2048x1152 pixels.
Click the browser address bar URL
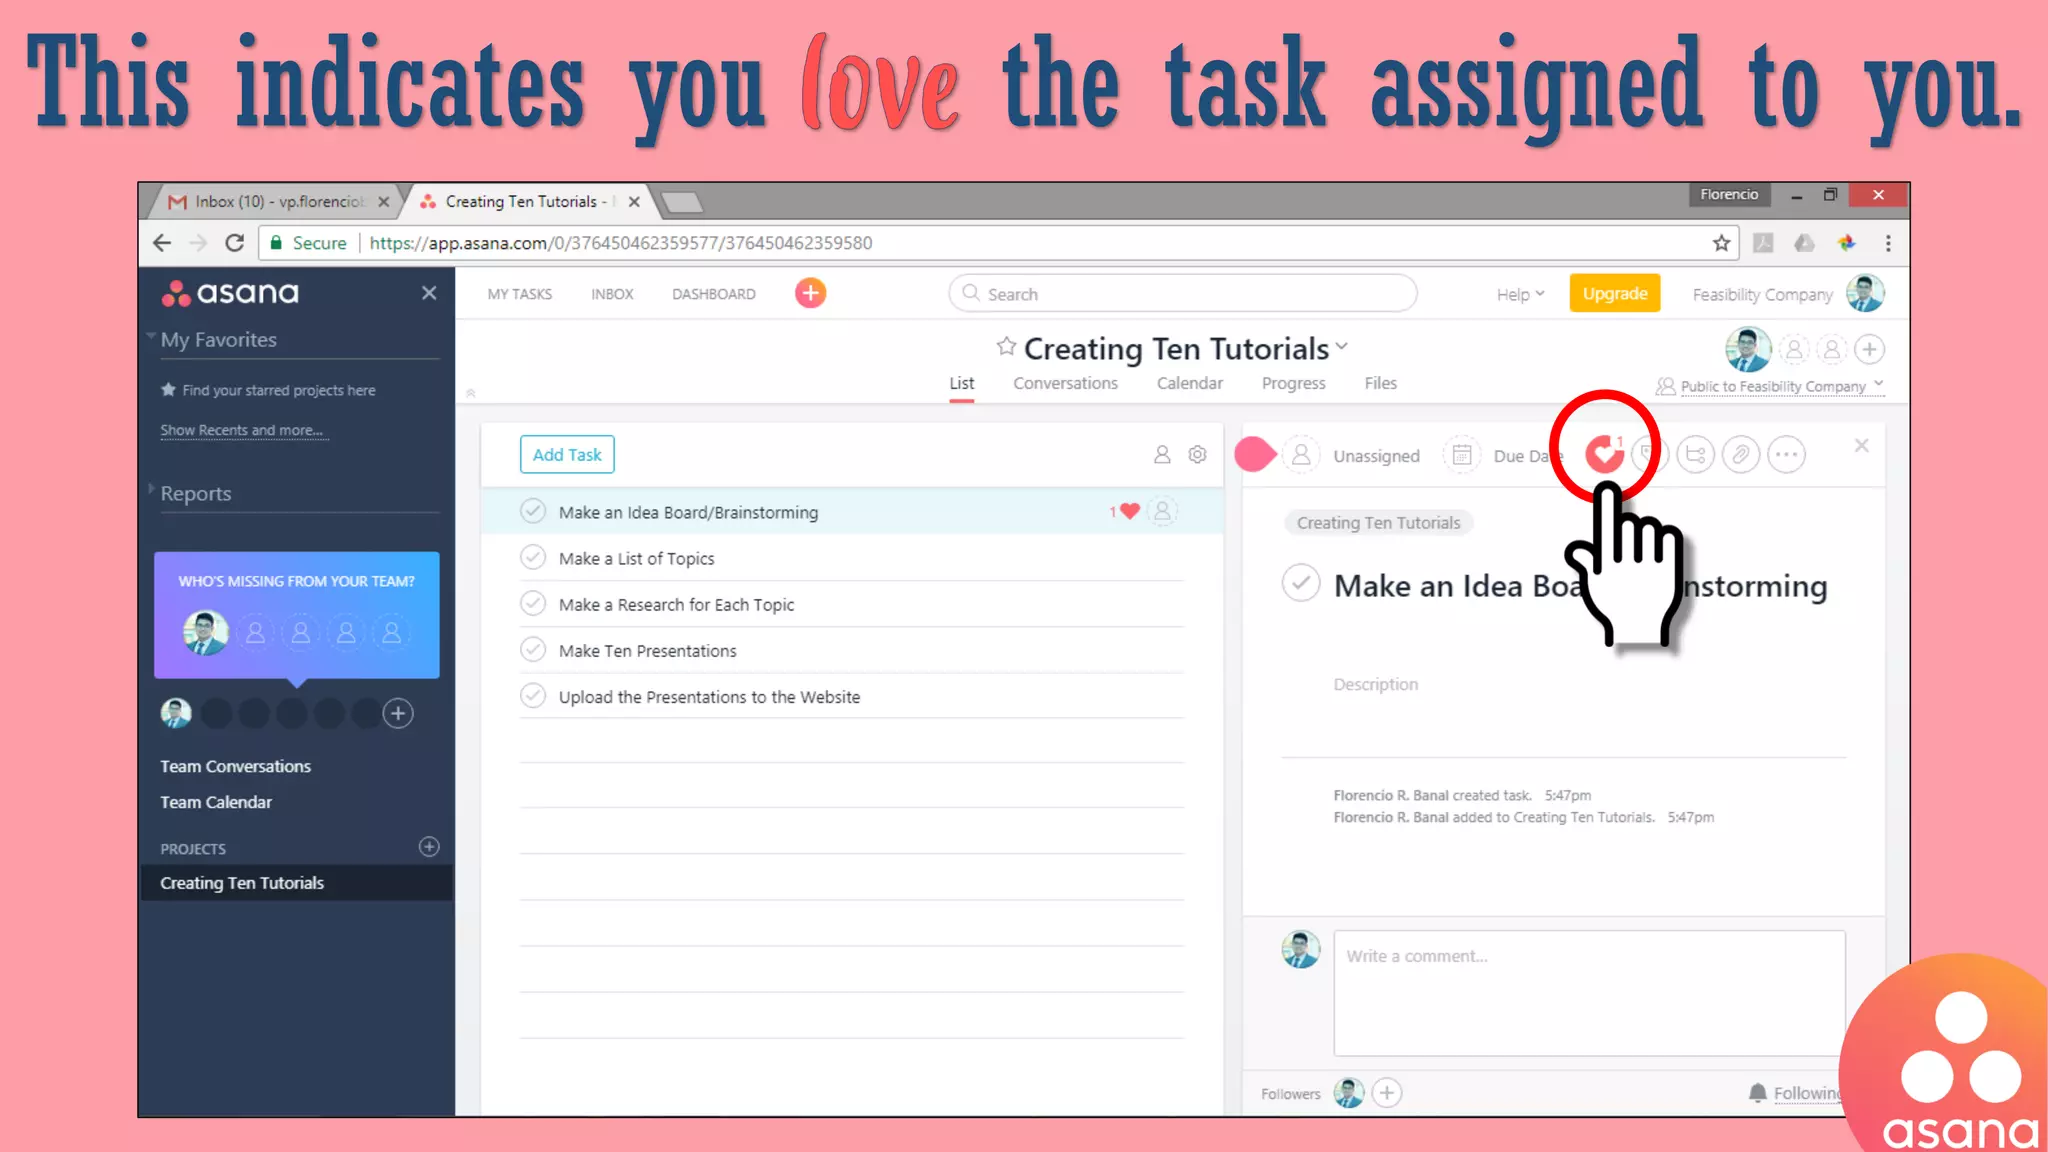pyautogui.click(x=620, y=243)
